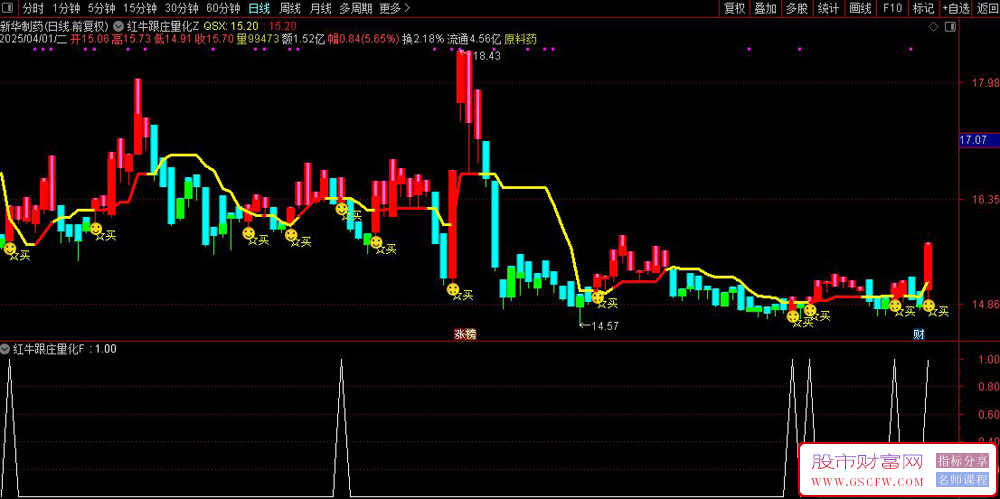The height and width of the screenshot is (499, 1000).
Task: Click the 红牛跟庄量化Z indicator name
Action: click(x=163, y=27)
